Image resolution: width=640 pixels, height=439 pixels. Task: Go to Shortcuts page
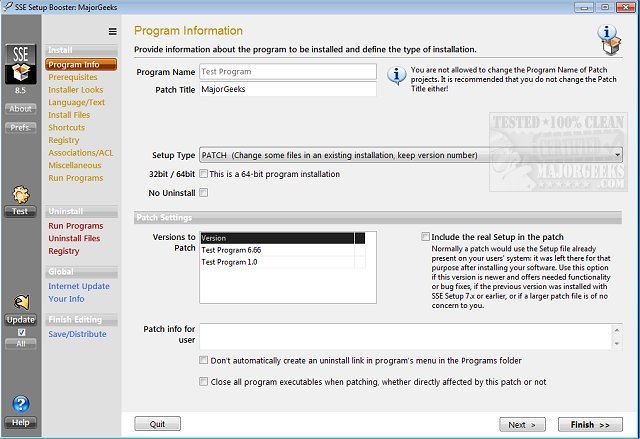click(67, 128)
